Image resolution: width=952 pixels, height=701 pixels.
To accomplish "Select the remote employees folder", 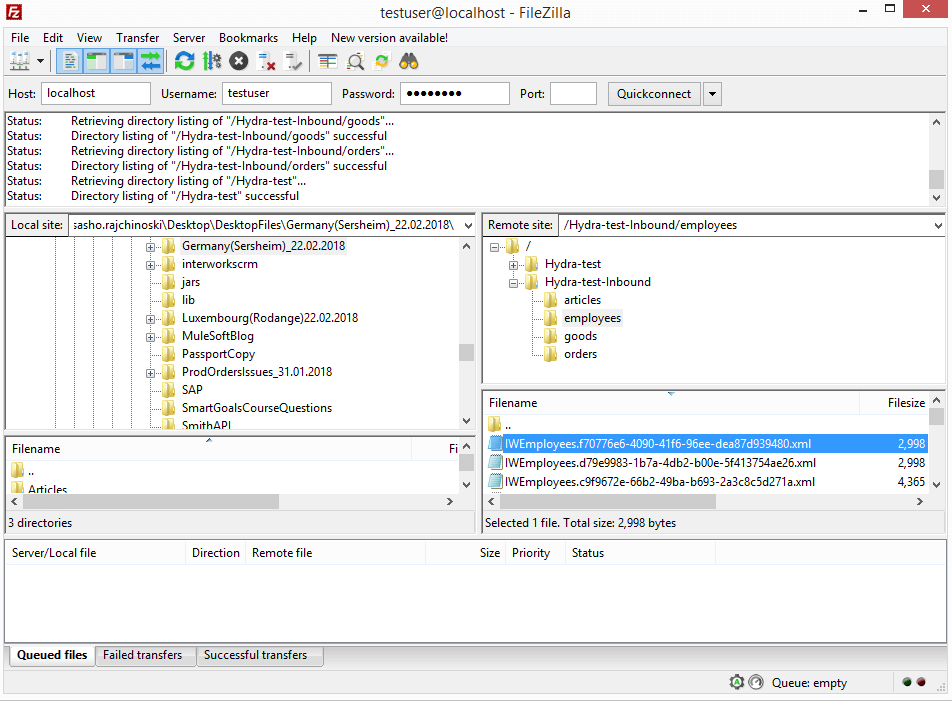I will click(x=592, y=318).
